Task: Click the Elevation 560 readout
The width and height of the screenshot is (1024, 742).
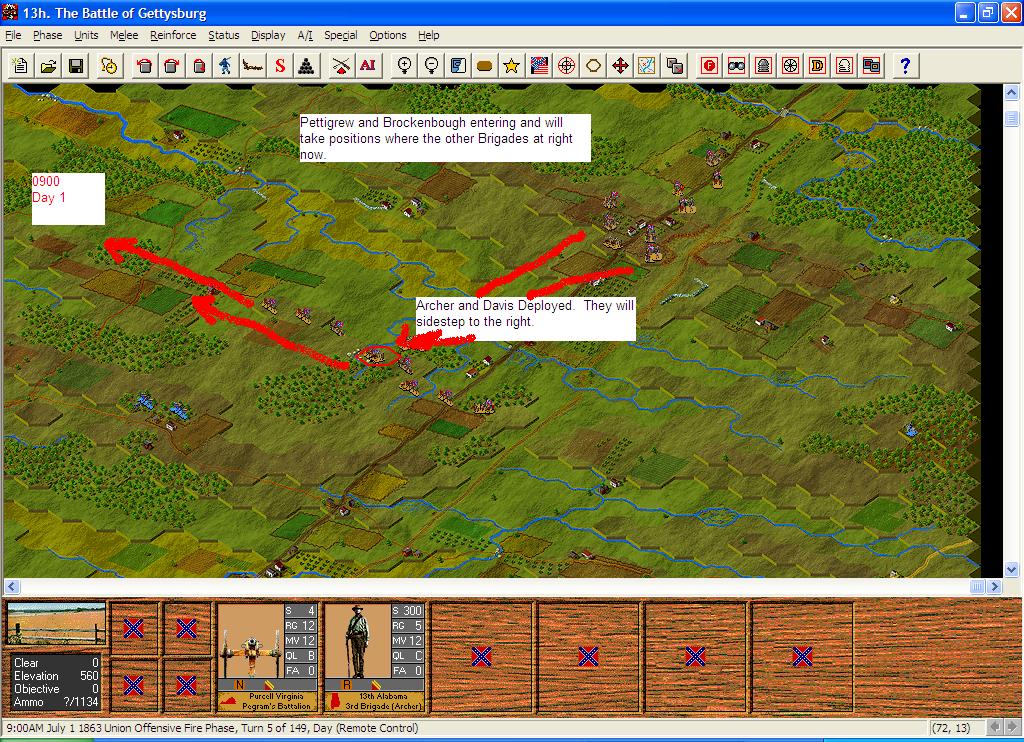Action: point(56,676)
